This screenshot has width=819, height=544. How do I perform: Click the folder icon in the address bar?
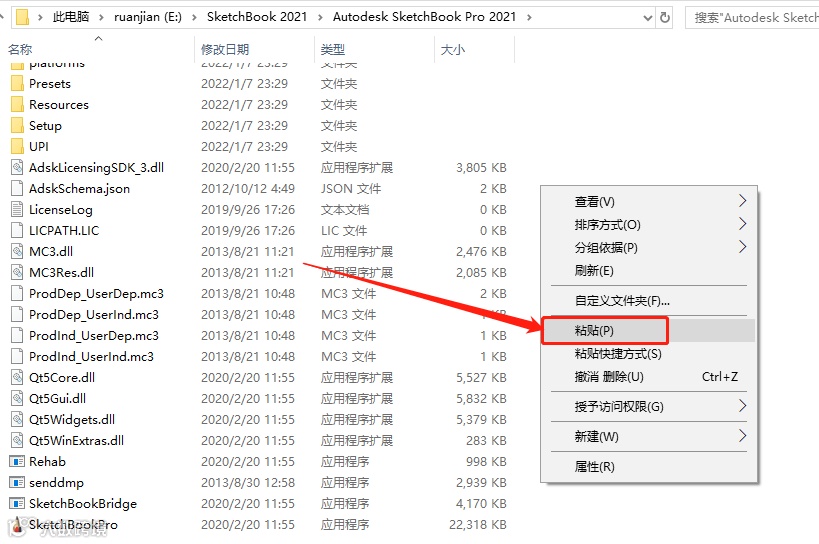coord(22,17)
